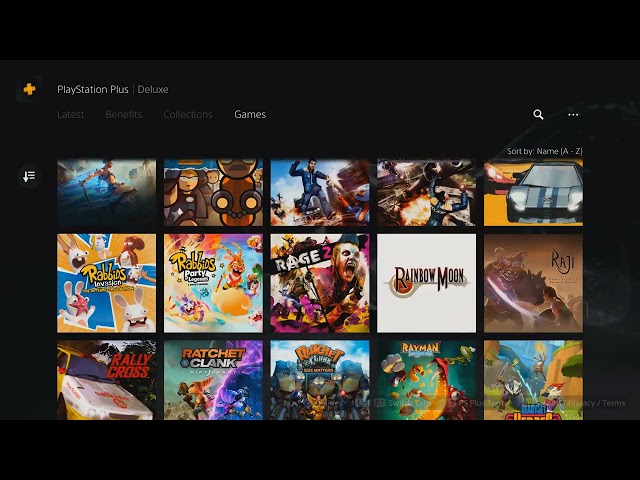
Task: Click the sort and filter icon
Action: point(29,176)
